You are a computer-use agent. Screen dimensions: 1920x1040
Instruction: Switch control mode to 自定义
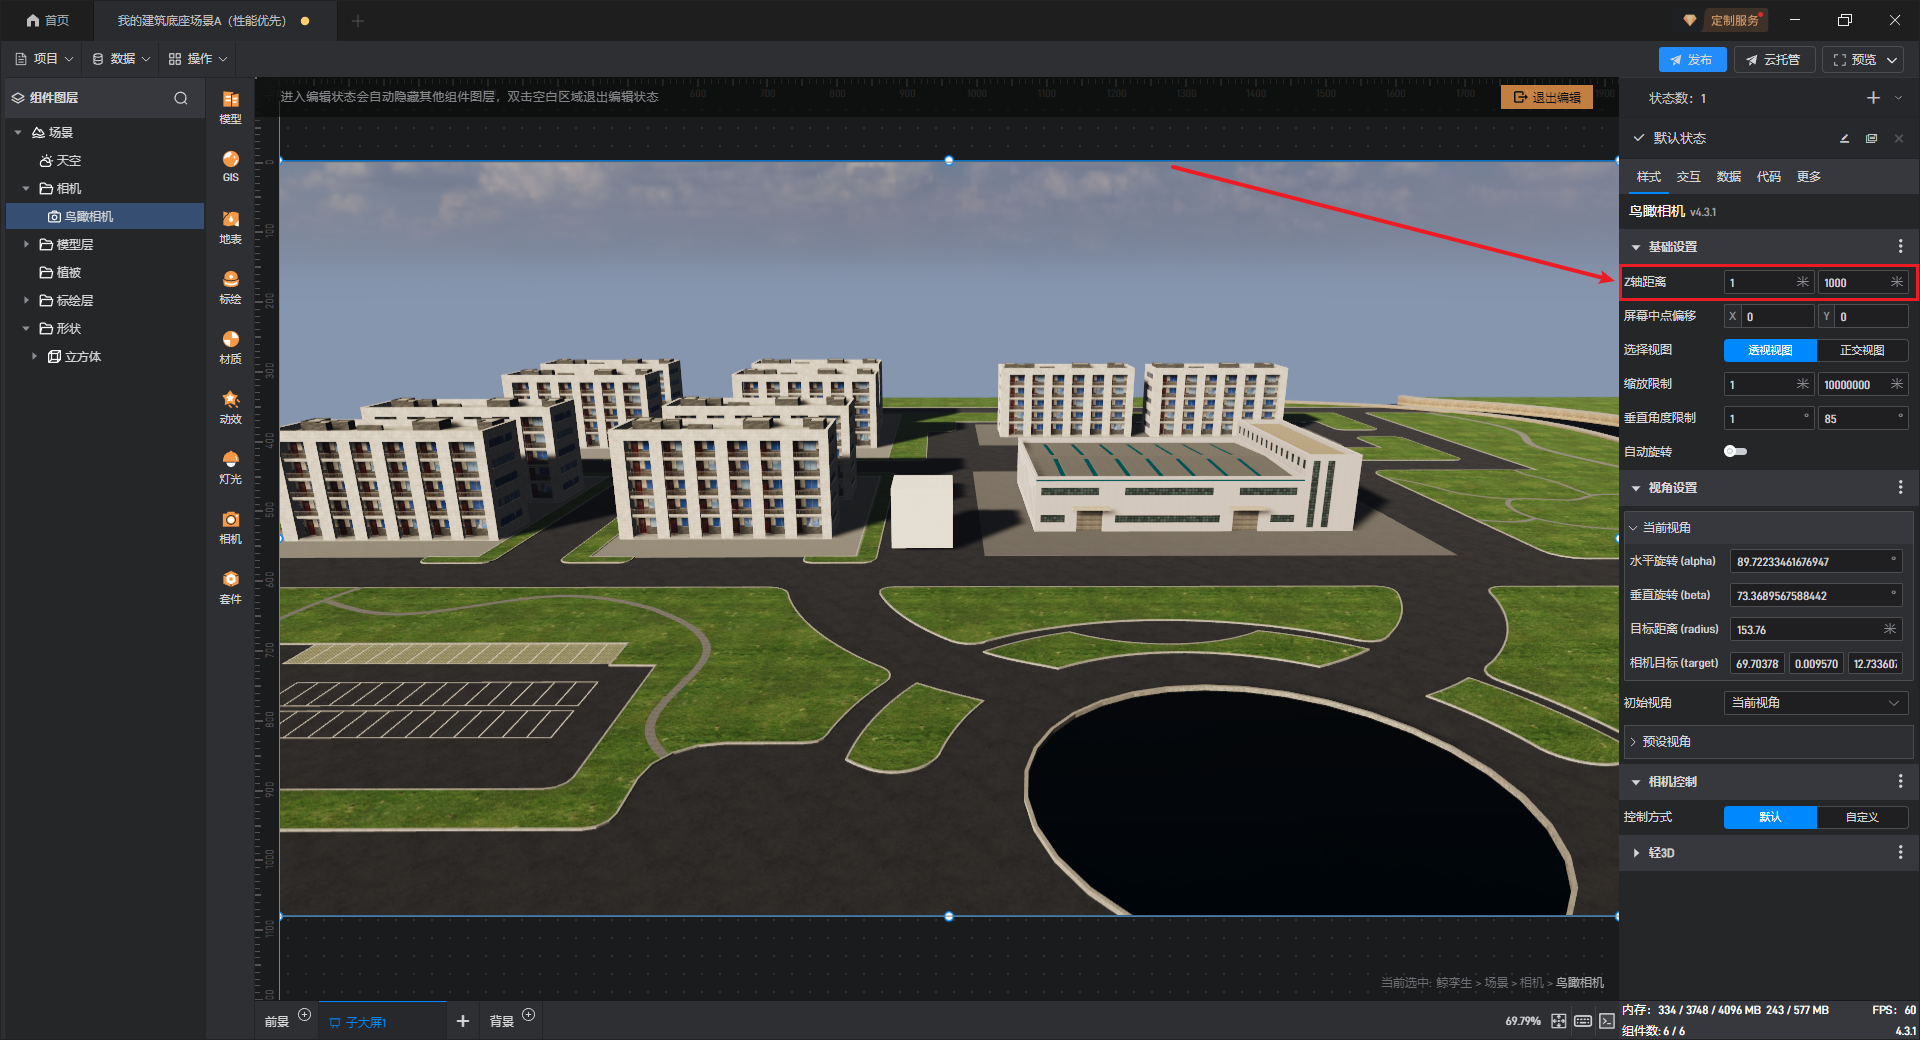(1861, 818)
